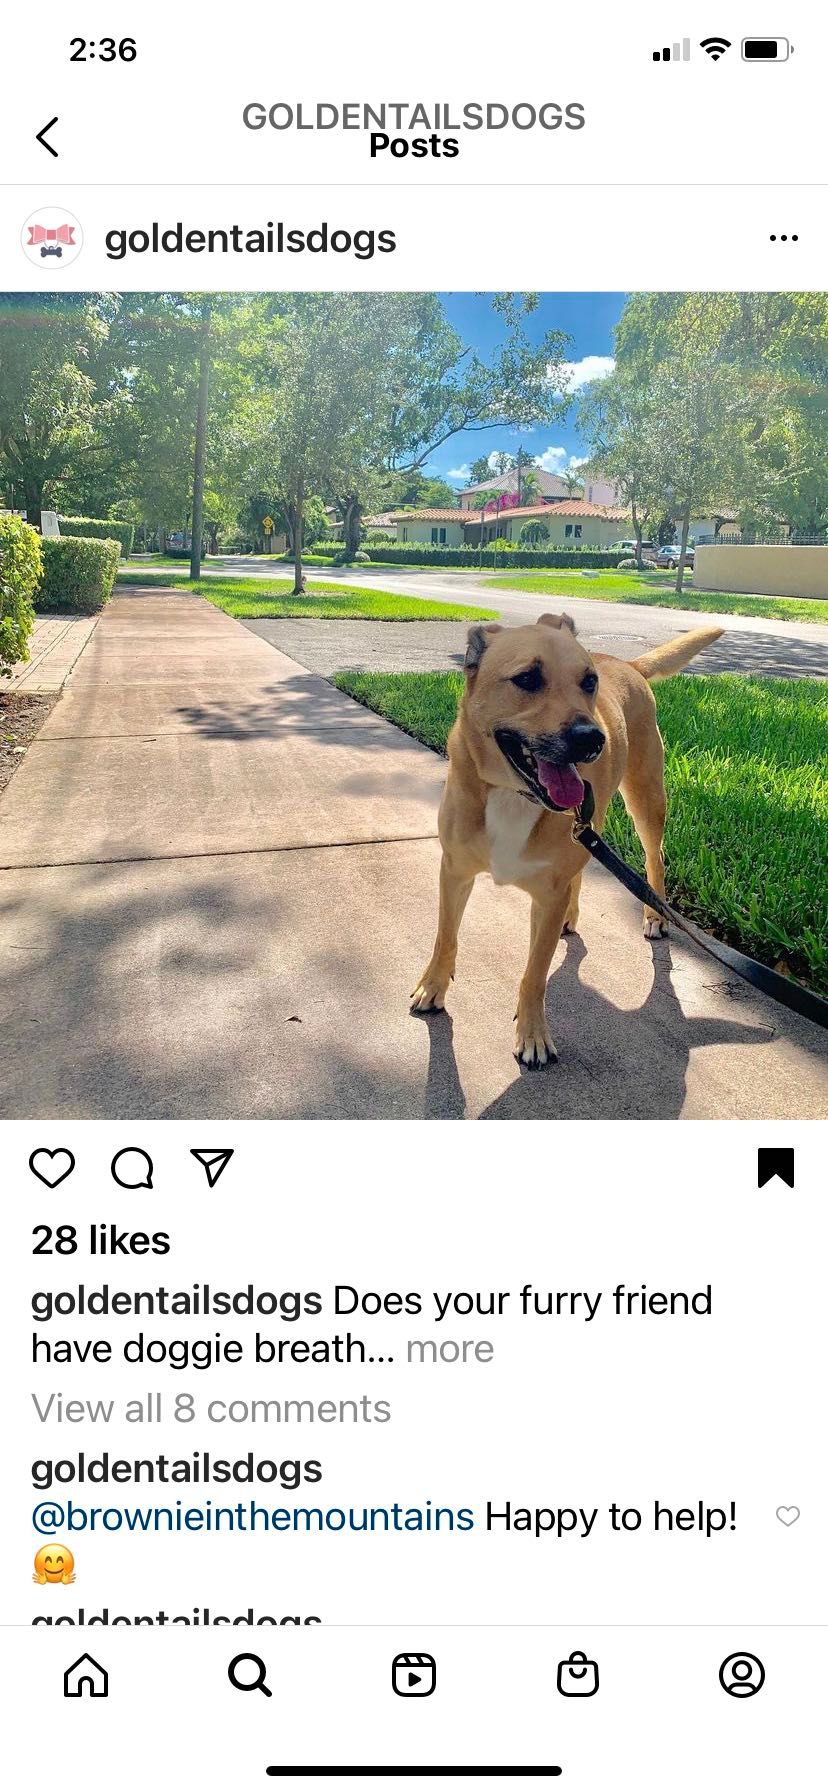828x1792 pixels.
Task: Toggle the bookmark save icon
Action: coord(776,1167)
